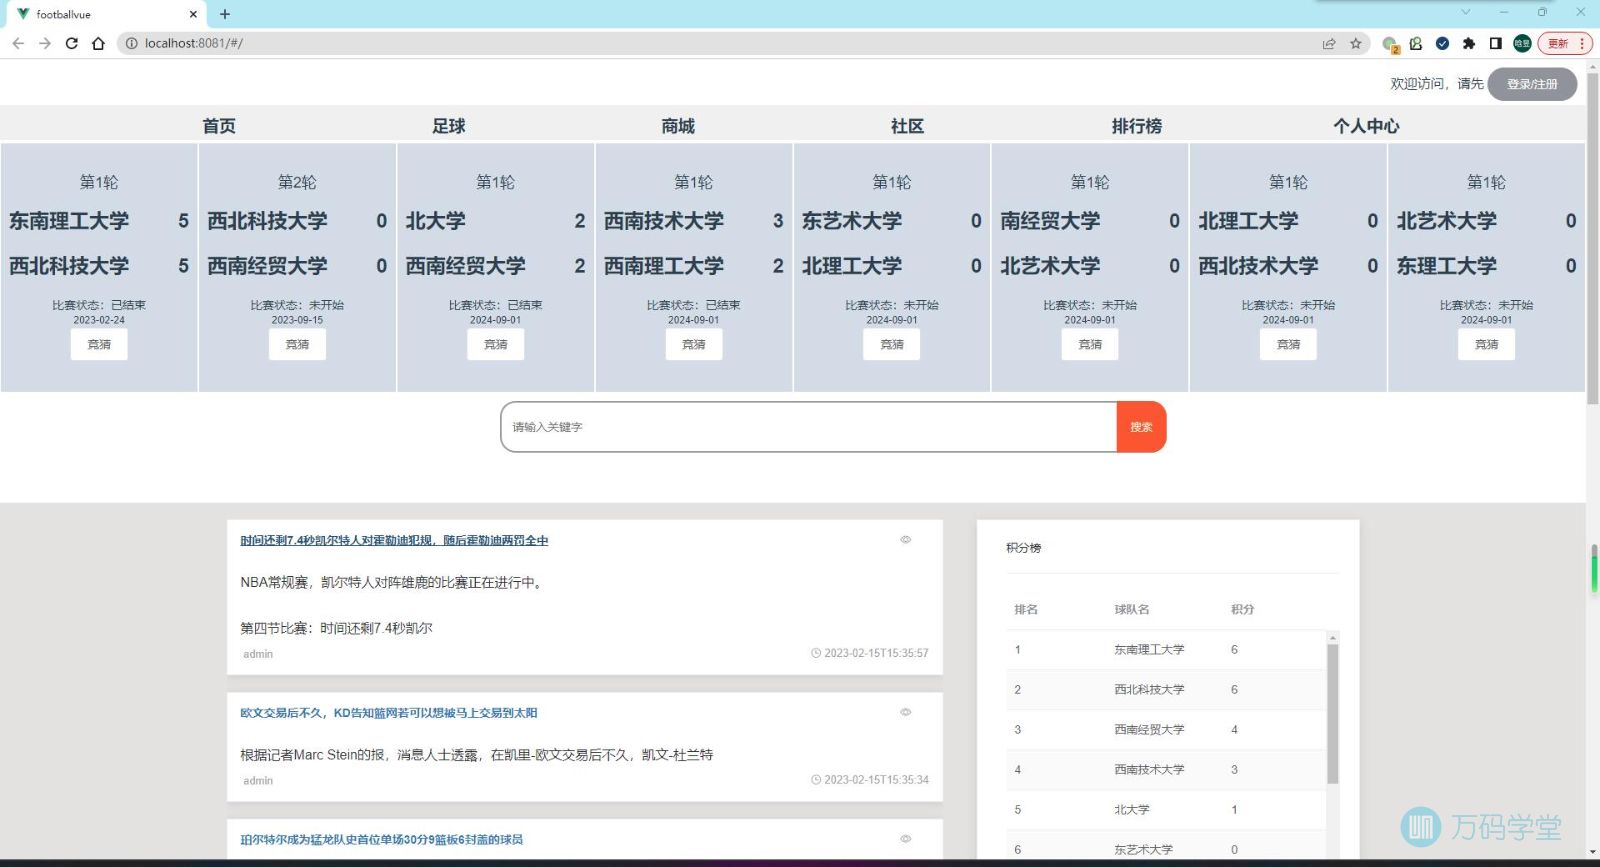Image resolution: width=1600 pixels, height=867 pixels.
Task: Open the green profile avatar
Action: 1522,43
